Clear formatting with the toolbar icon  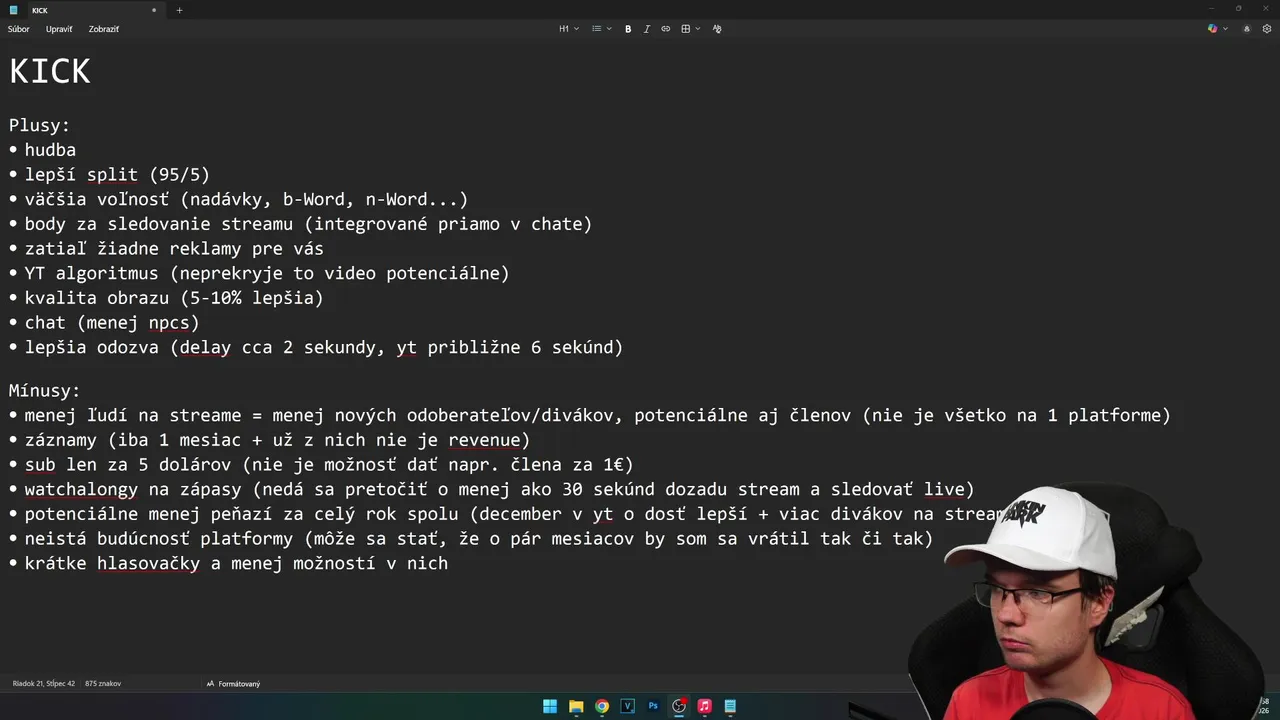coord(717,29)
